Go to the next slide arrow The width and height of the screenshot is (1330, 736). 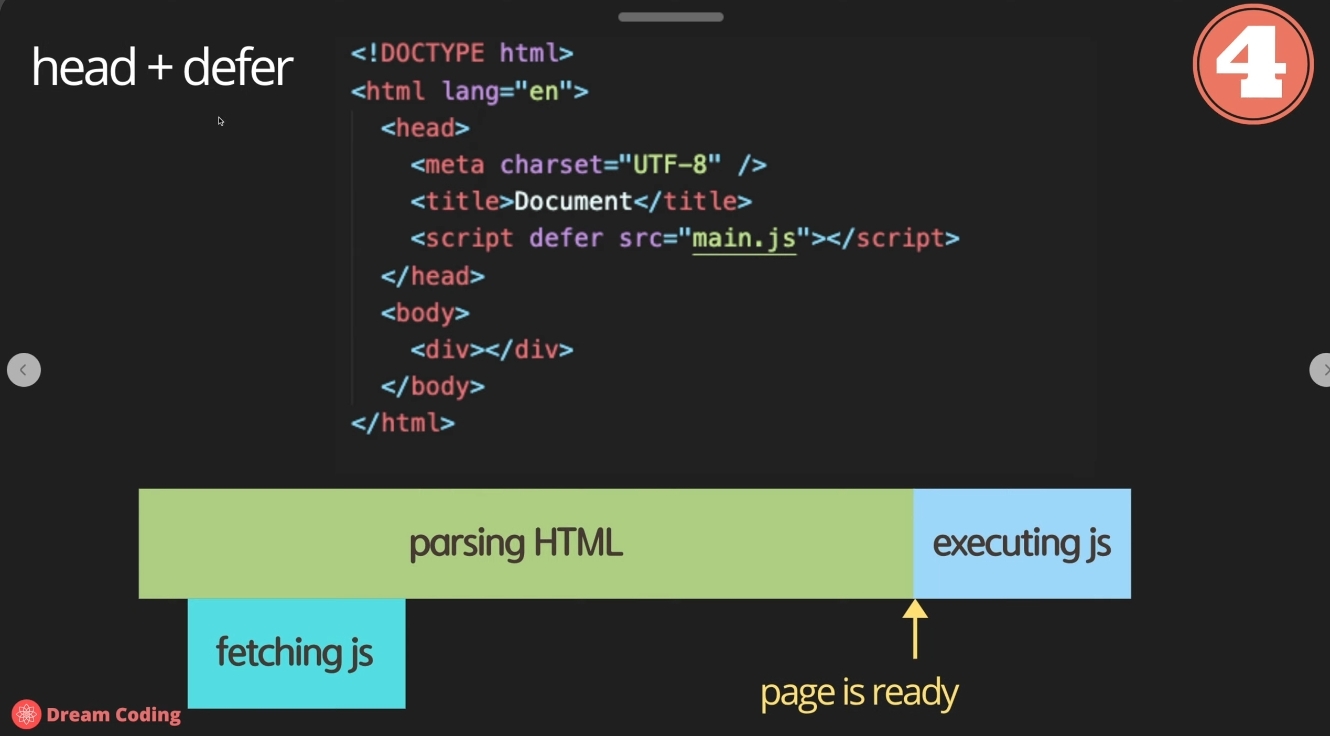1320,370
